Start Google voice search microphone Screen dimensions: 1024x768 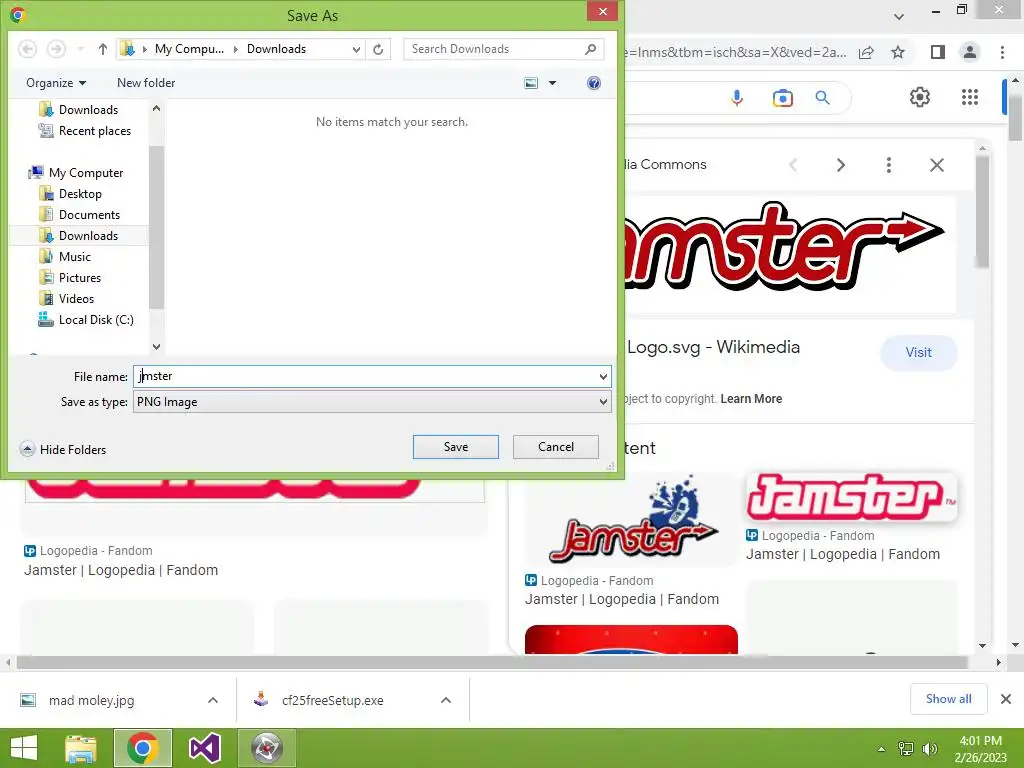pos(737,98)
